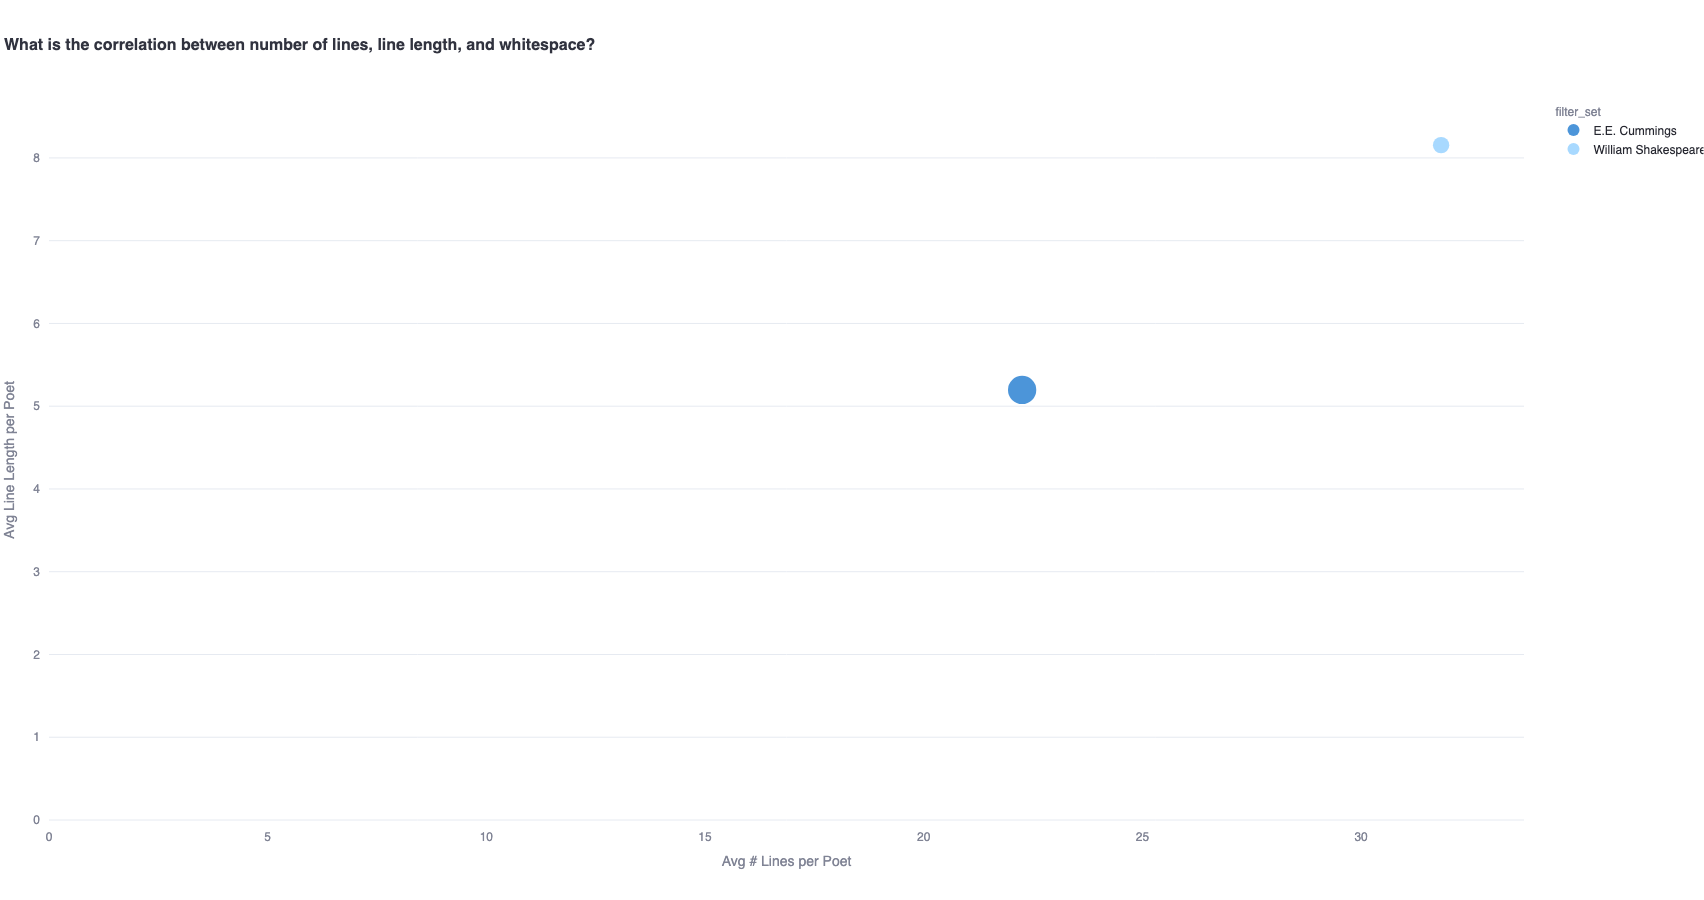This screenshot has width=1704, height=900.
Task: Click the filter_set legend title
Action: click(x=1577, y=112)
